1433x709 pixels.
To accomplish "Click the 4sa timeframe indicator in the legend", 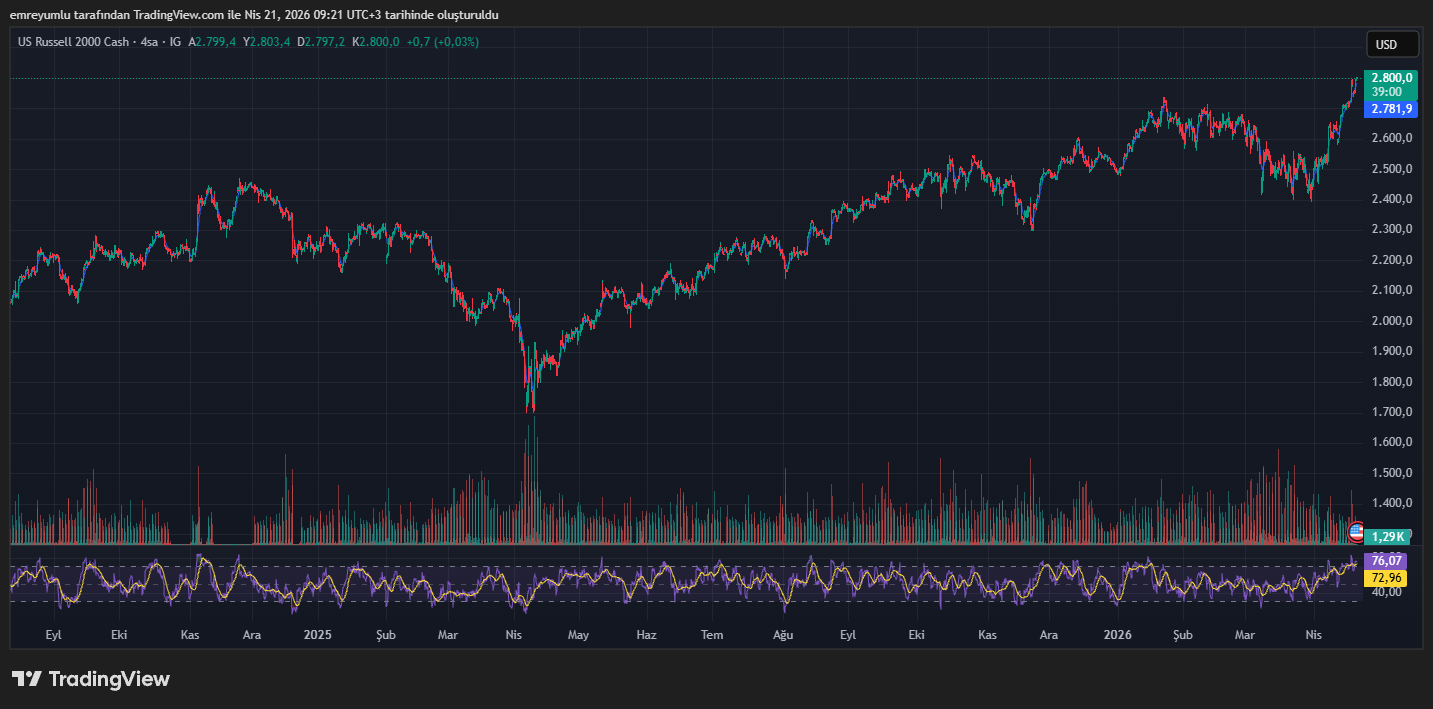I will pyautogui.click(x=147, y=42).
